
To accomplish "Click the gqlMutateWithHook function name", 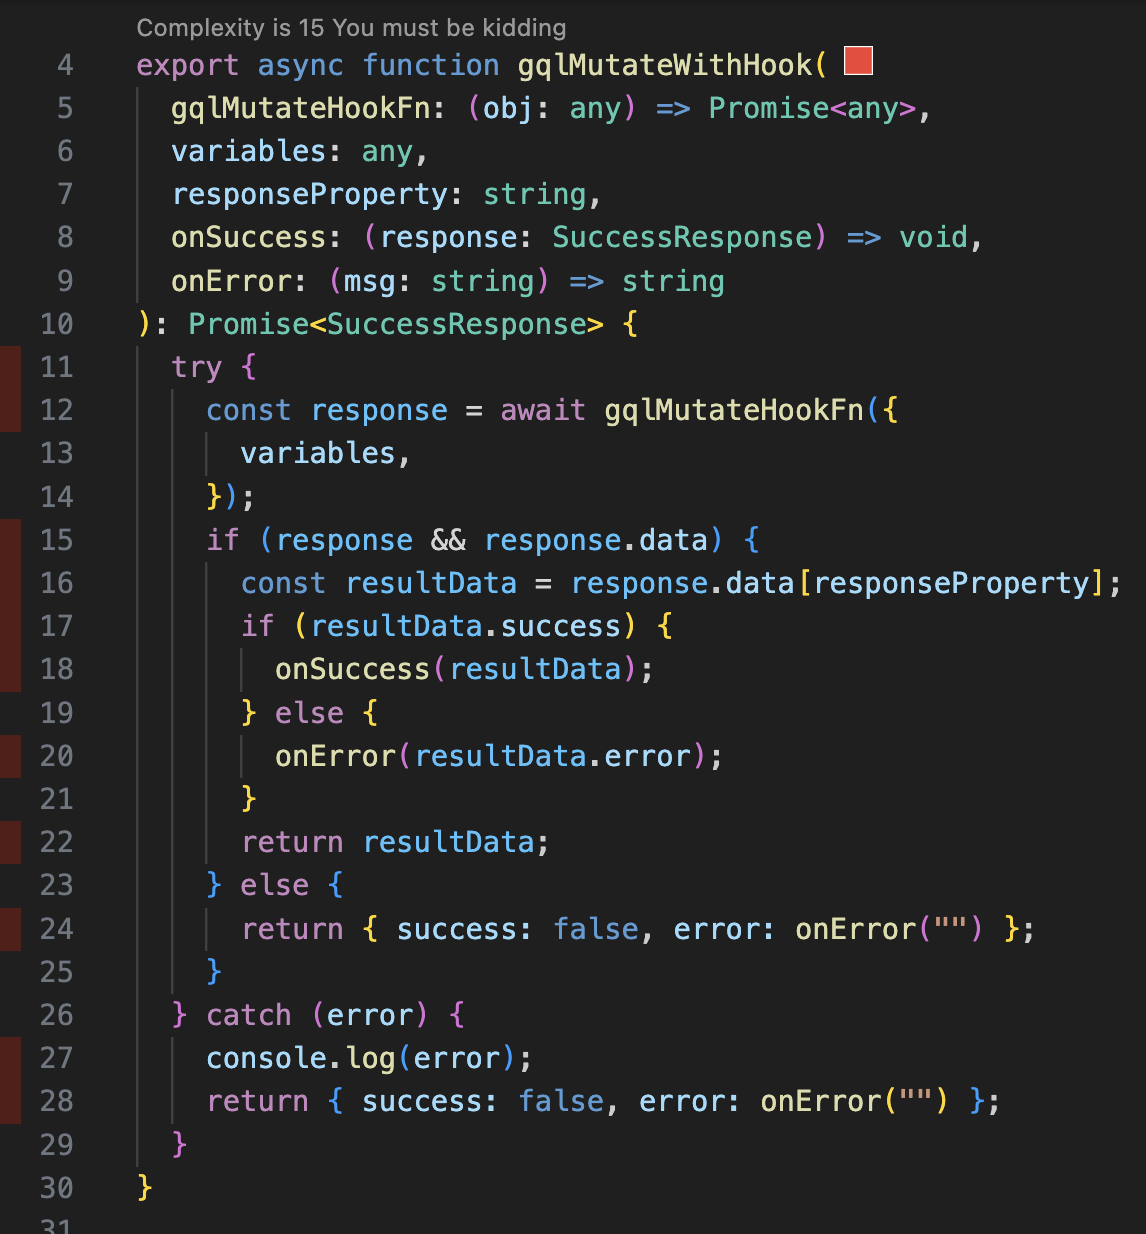I will click(x=664, y=65).
